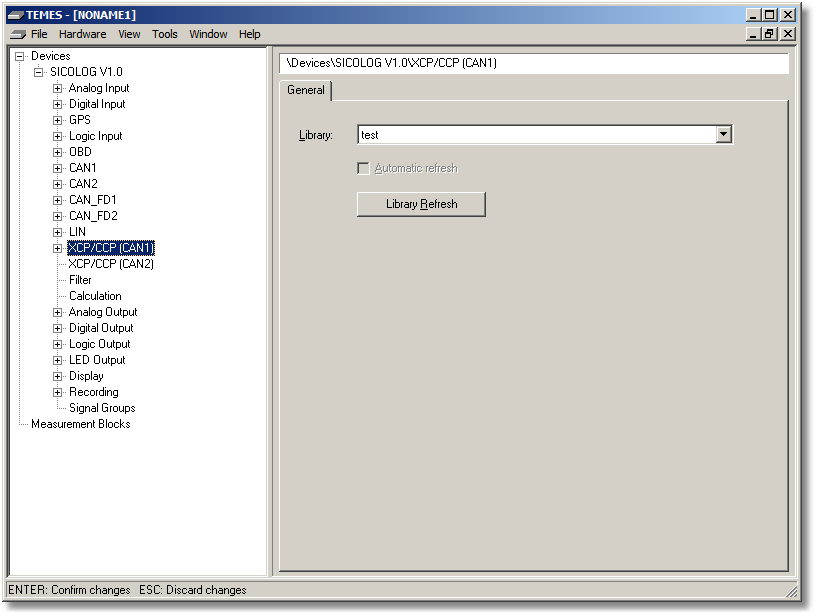816x616 pixels.
Task: Select the CAN_FD2 label in tree
Action: 93,216
